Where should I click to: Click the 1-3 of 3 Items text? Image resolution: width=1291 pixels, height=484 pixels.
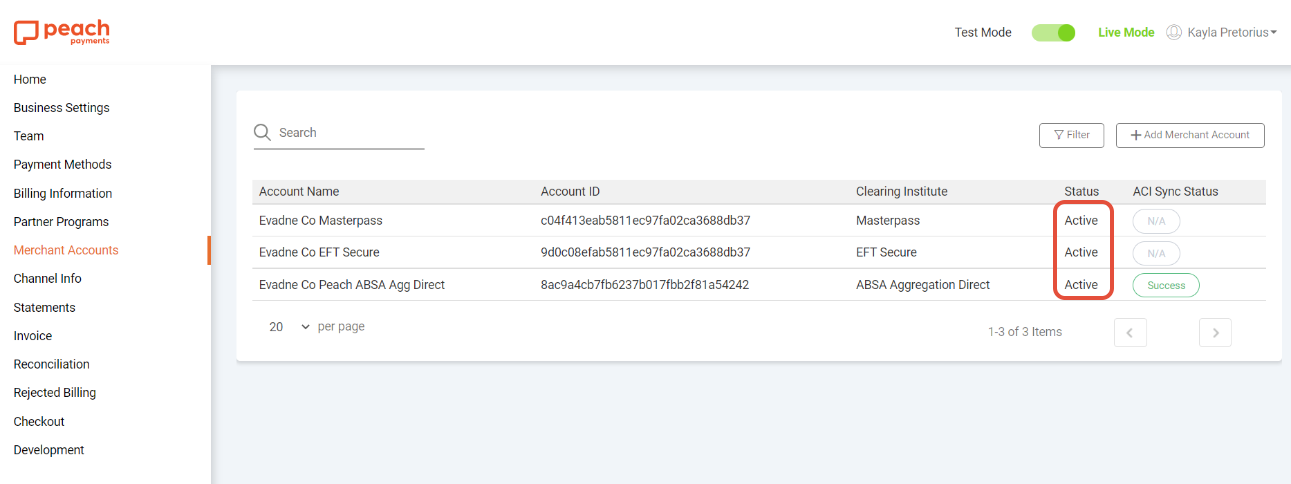(x=1025, y=332)
